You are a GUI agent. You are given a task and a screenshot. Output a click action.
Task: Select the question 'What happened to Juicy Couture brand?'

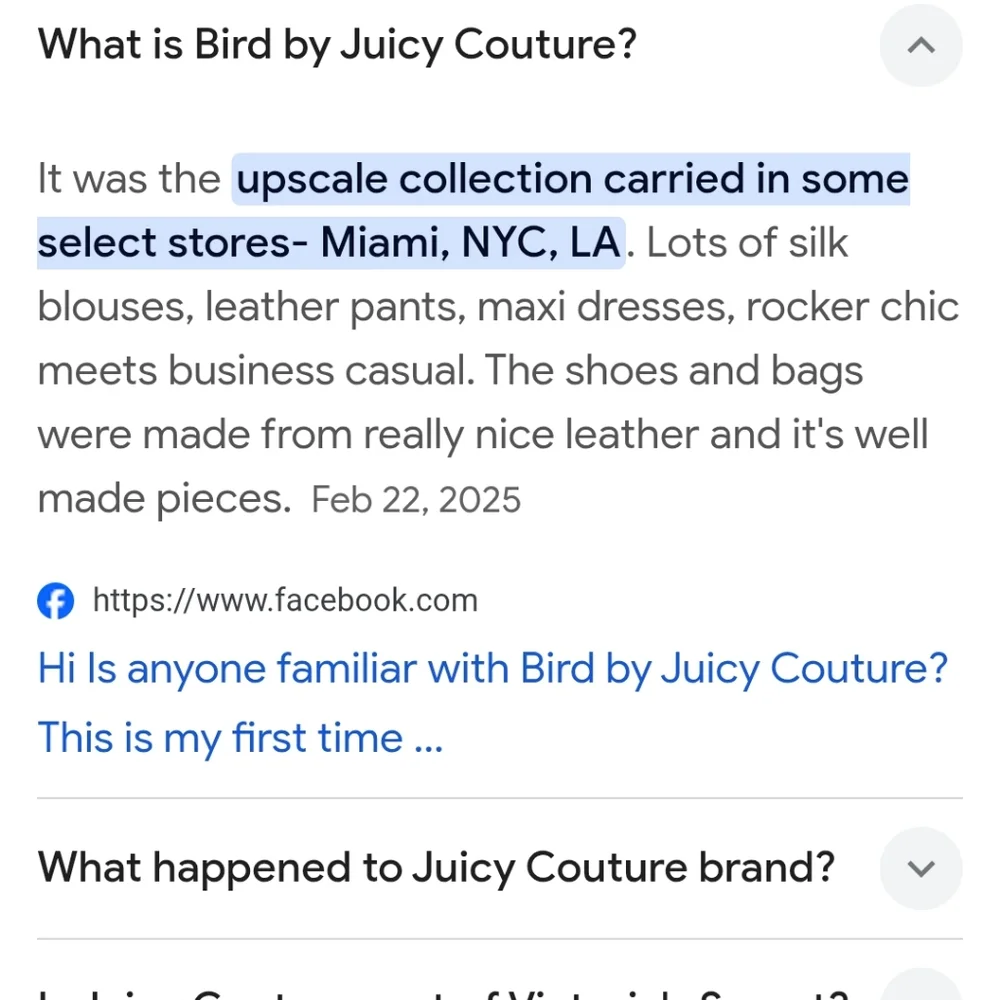tap(436, 868)
